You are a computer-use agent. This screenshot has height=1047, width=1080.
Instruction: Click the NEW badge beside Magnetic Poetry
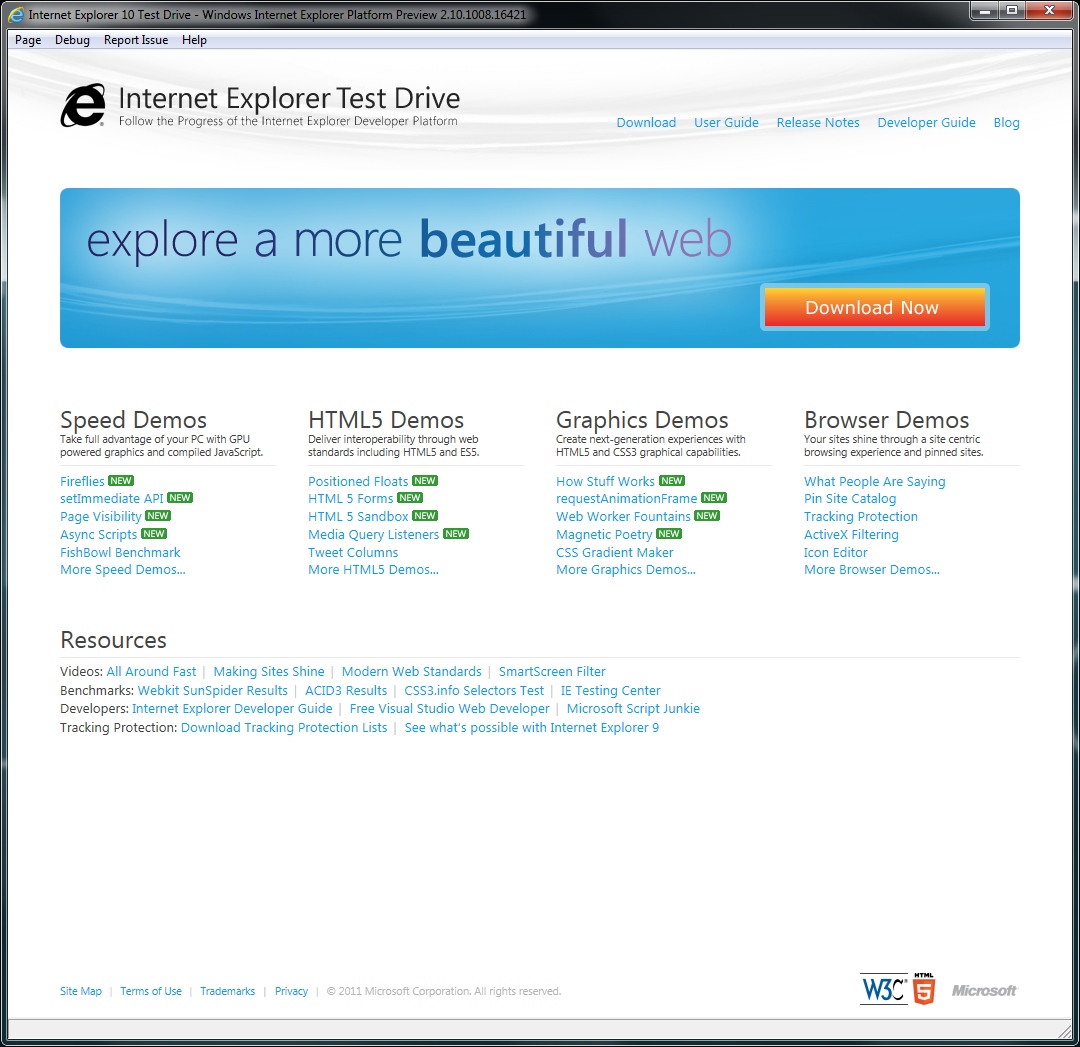[x=669, y=534]
